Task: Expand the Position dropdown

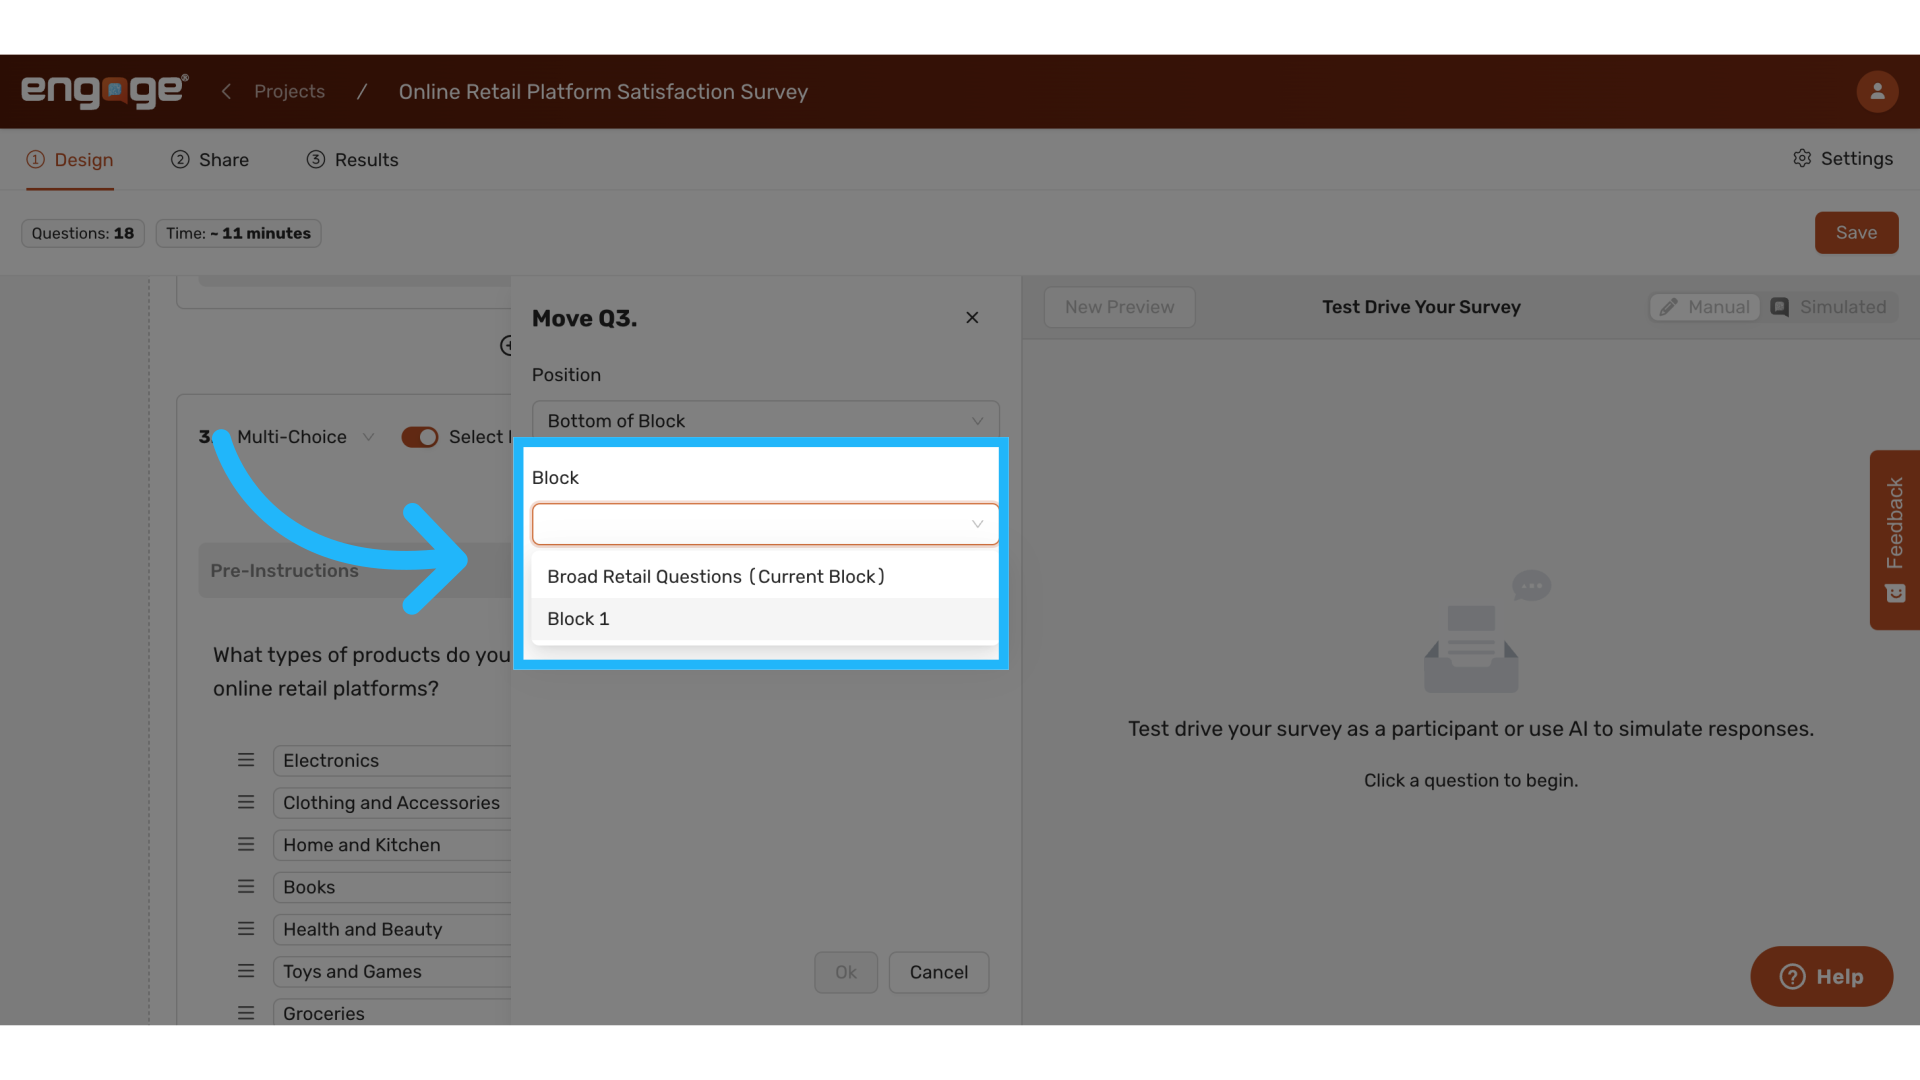Action: pyautogui.click(x=765, y=421)
